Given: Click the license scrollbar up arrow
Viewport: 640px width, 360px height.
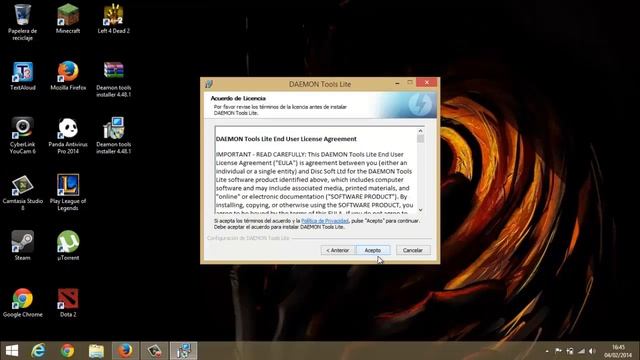Looking at the screenshot, I should pyautogui.click(x=420, y=131).
